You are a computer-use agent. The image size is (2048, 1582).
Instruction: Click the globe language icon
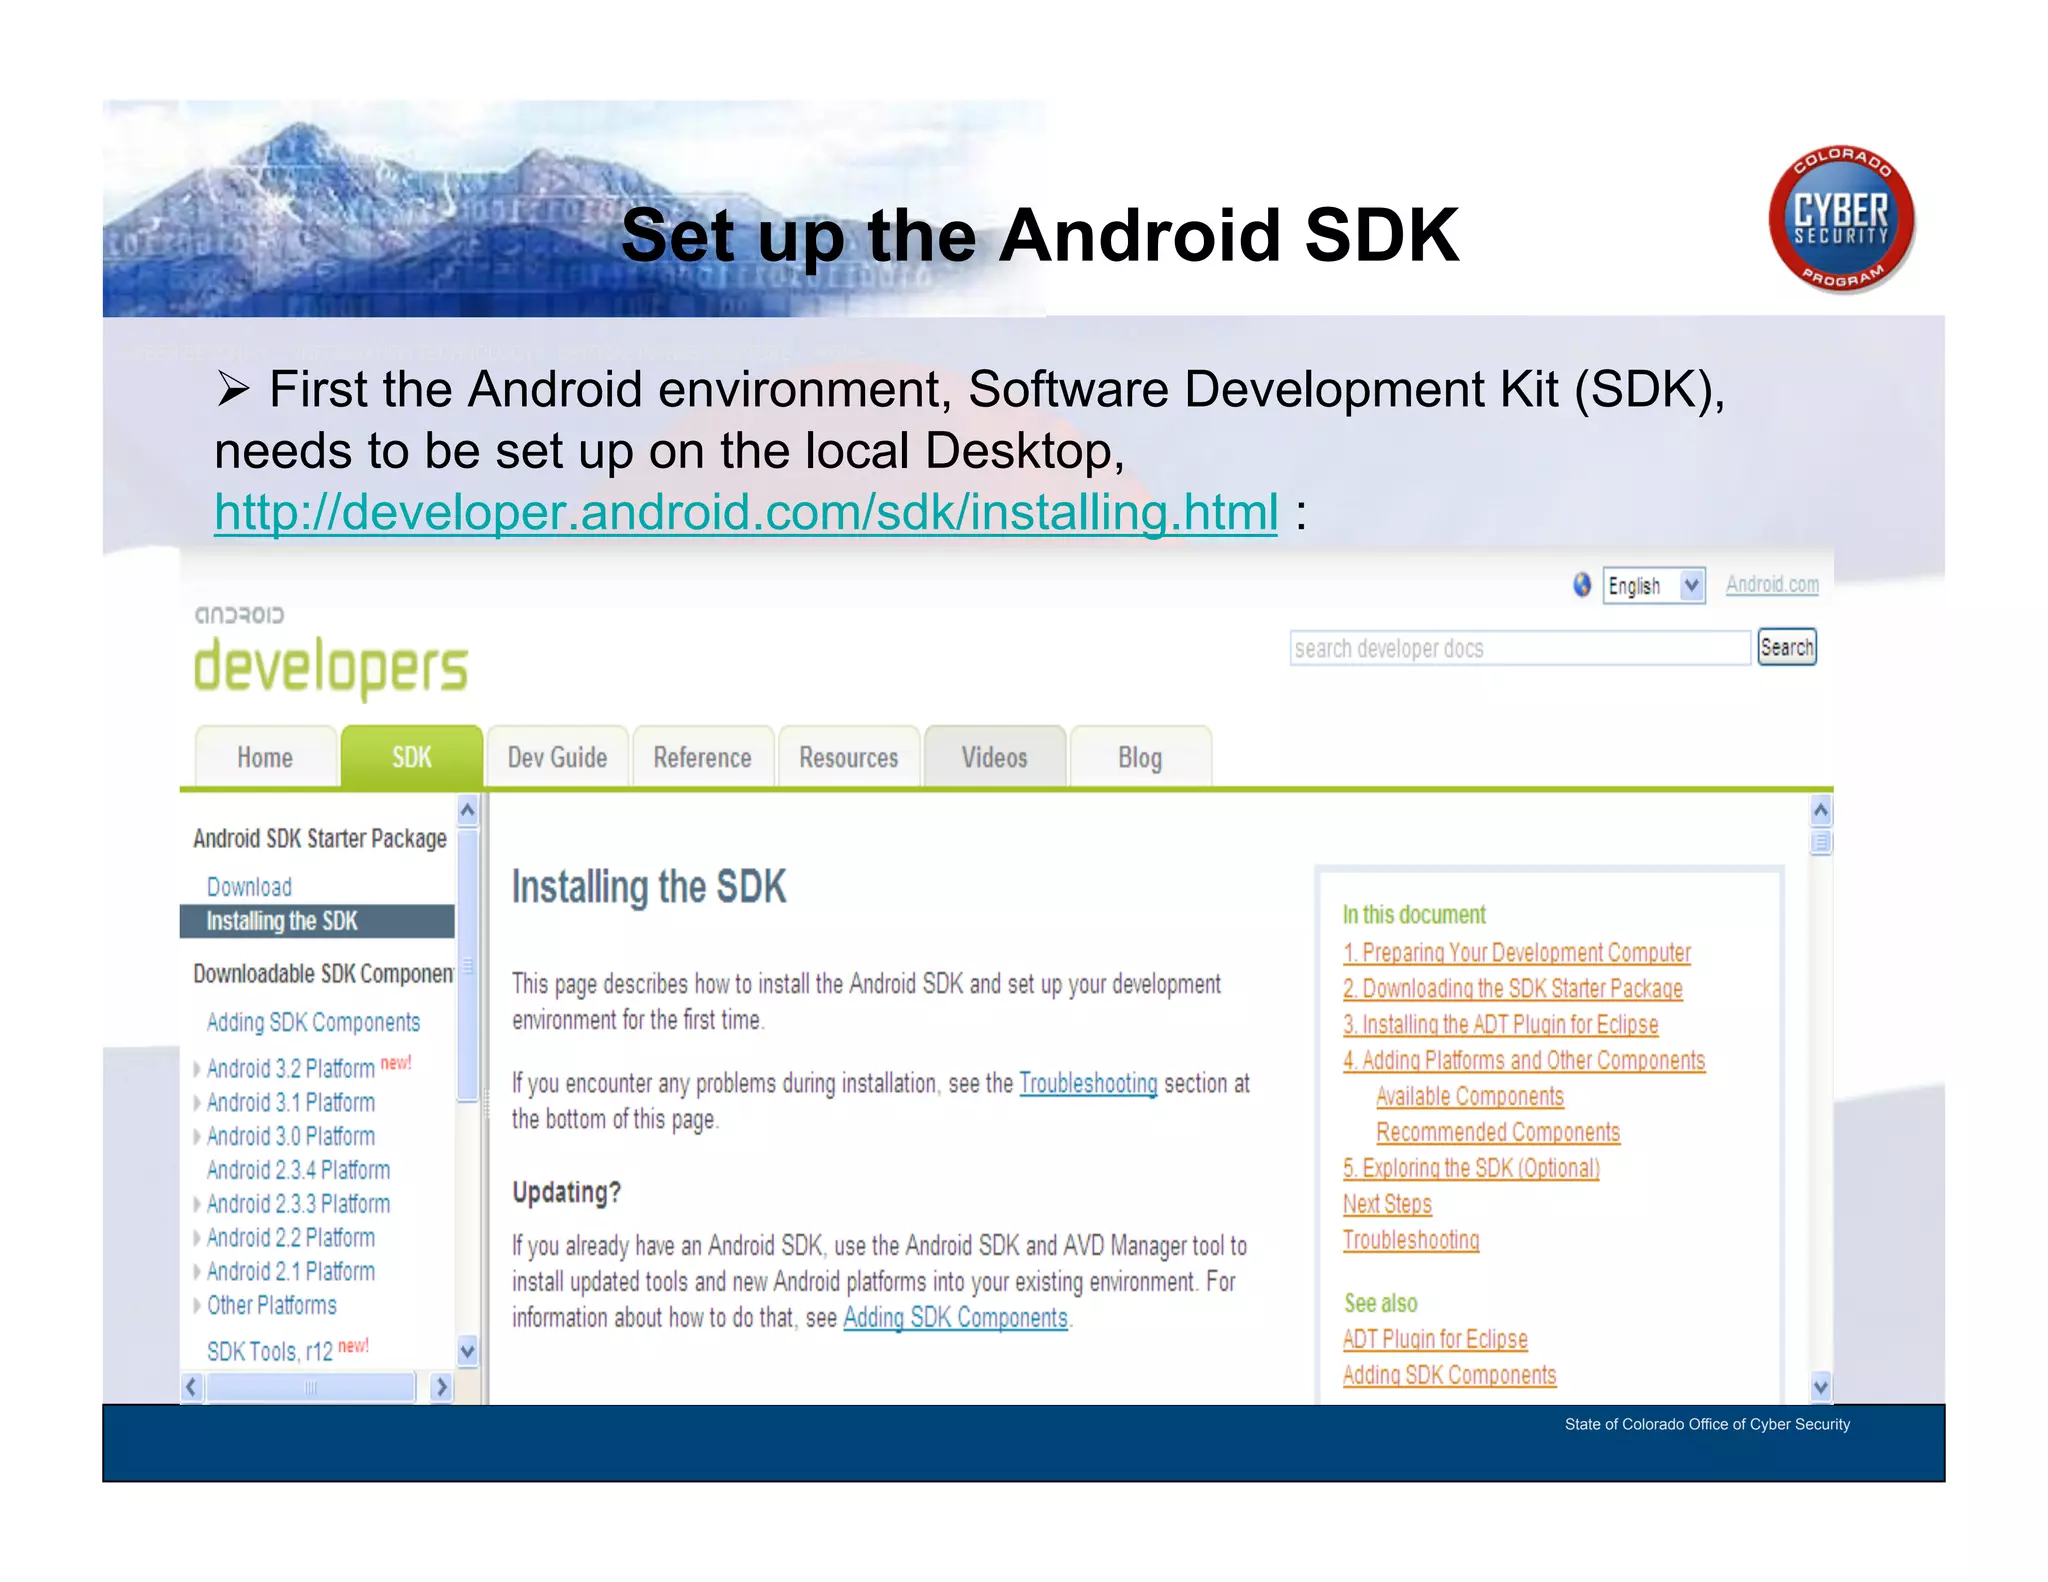(1581, 585)
